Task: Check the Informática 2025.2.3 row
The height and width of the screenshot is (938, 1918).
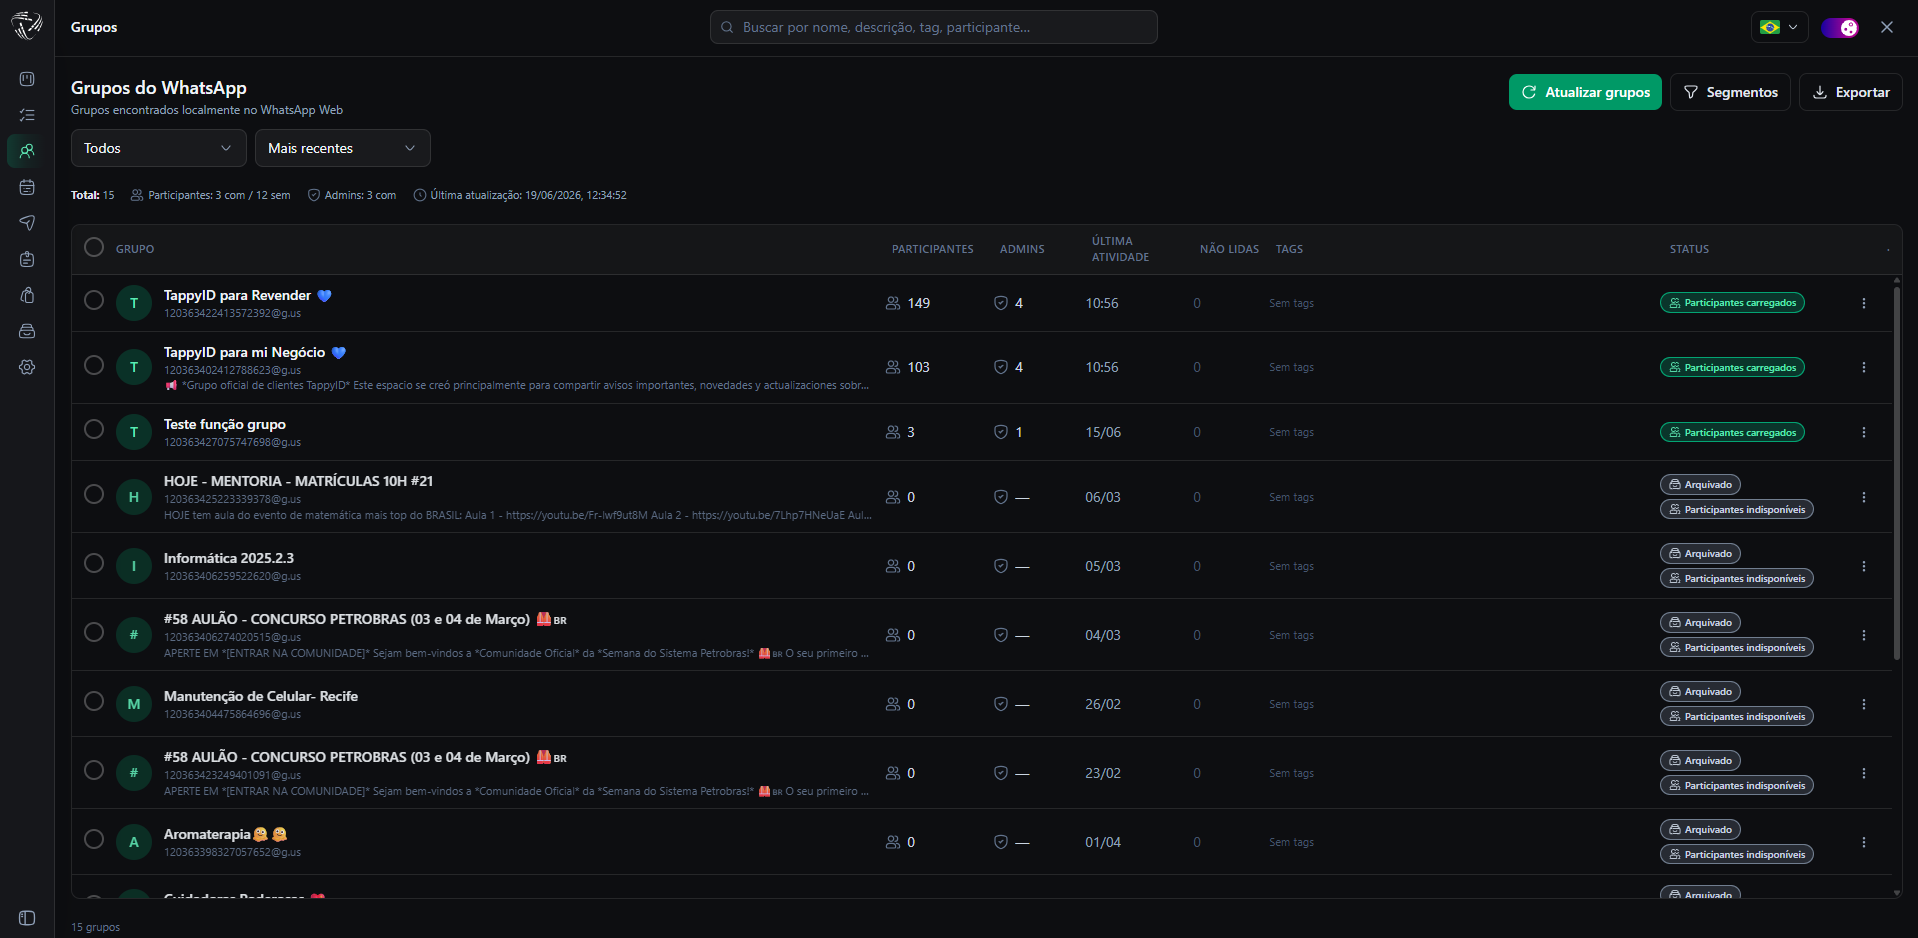Action: [94, 563]
